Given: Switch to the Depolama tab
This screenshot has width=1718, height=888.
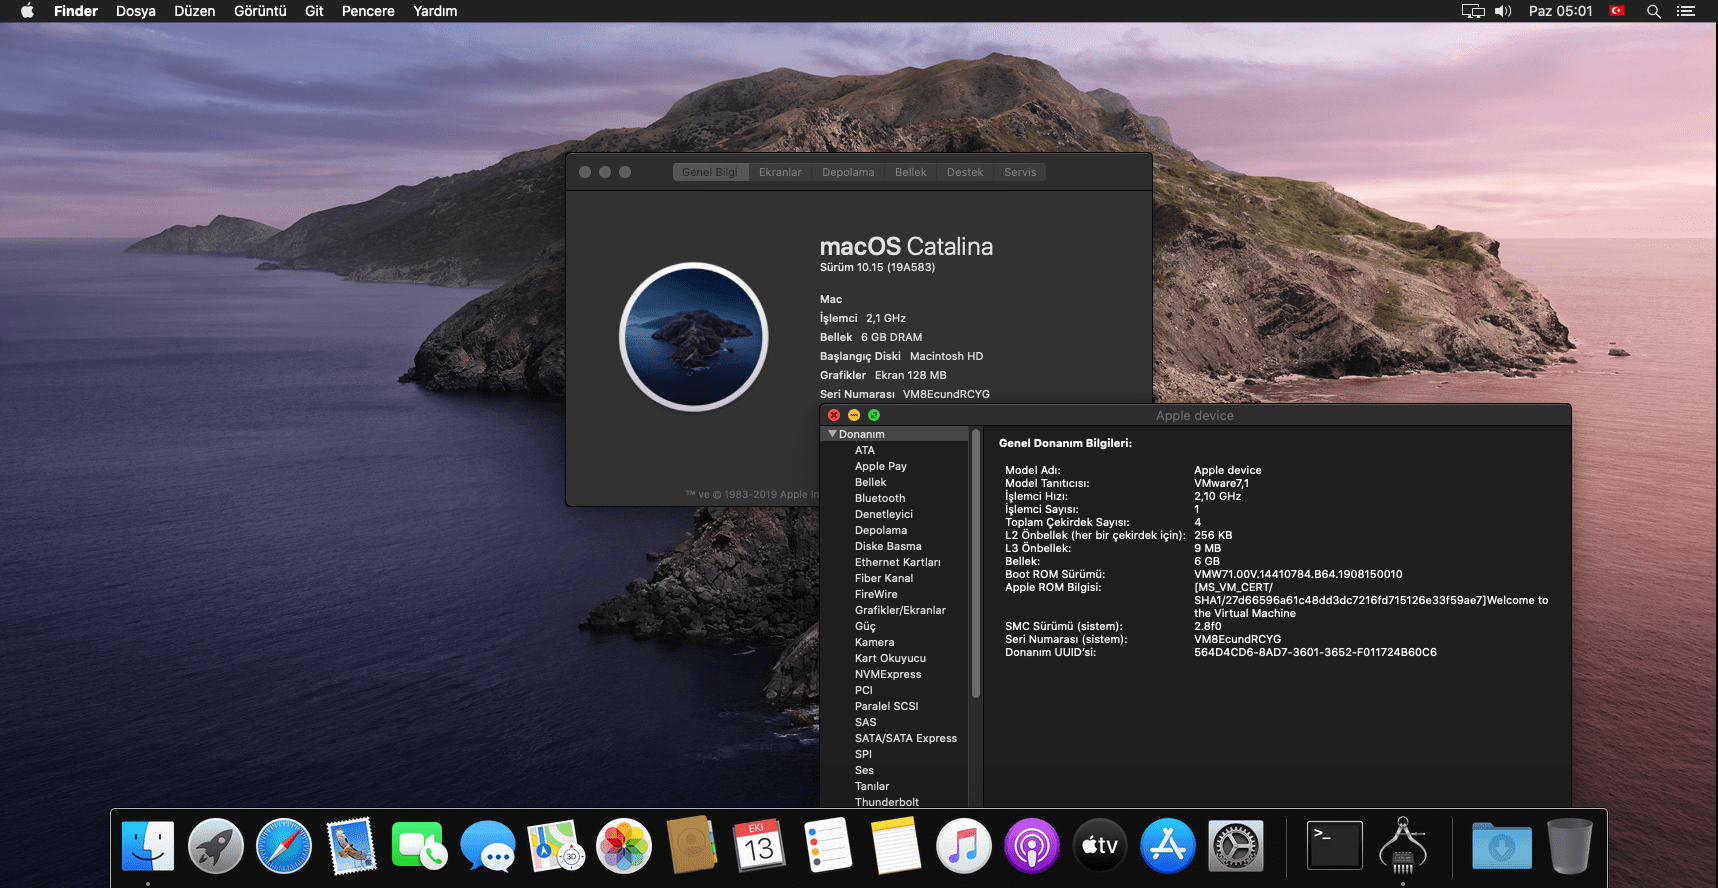Looking at the screenshot, I should point(848,172).
